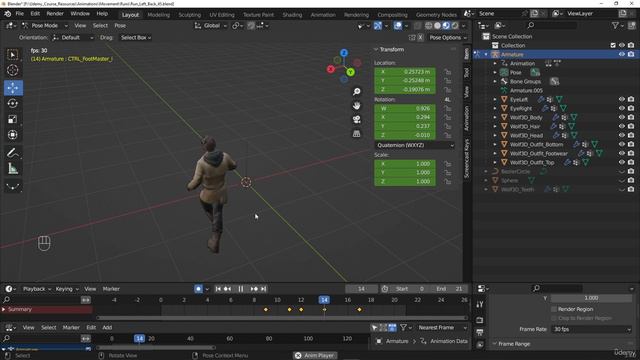Click the current frame 14 field

361,289
